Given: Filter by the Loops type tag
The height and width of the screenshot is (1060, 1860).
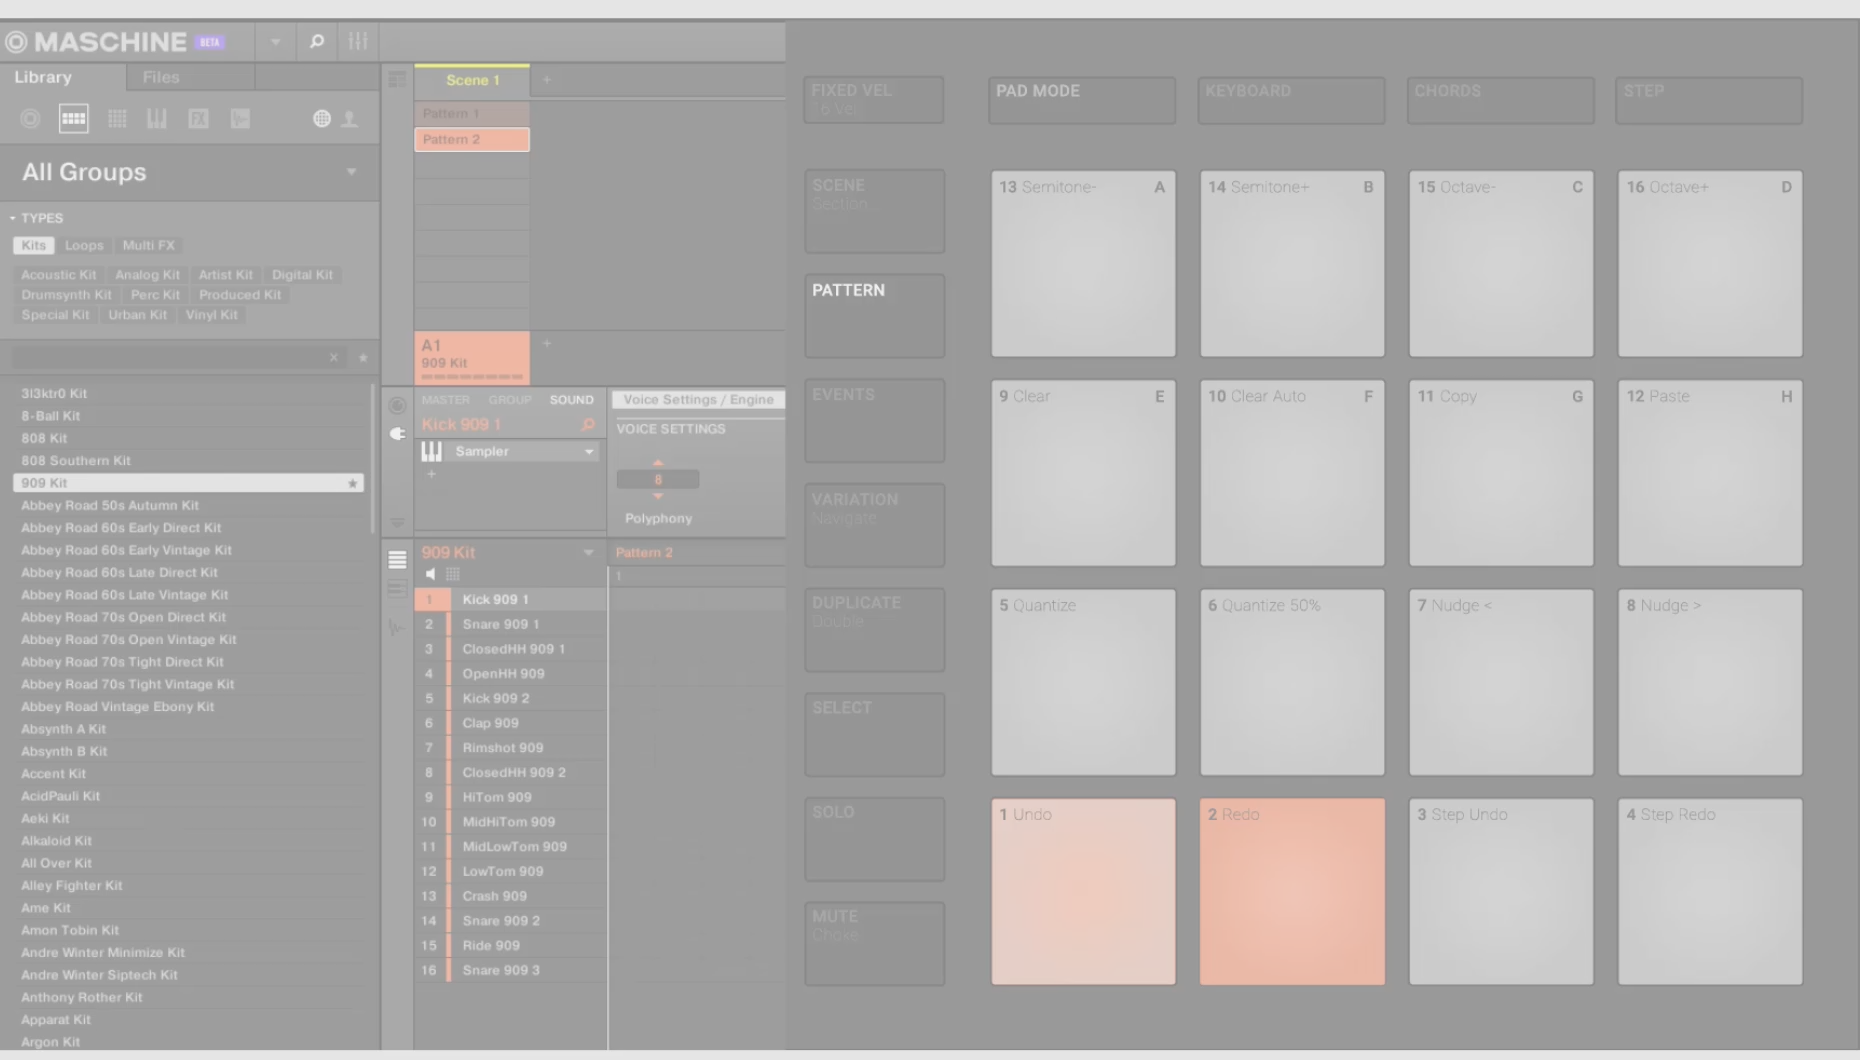Looking at the screenshot, I should 84,245.
